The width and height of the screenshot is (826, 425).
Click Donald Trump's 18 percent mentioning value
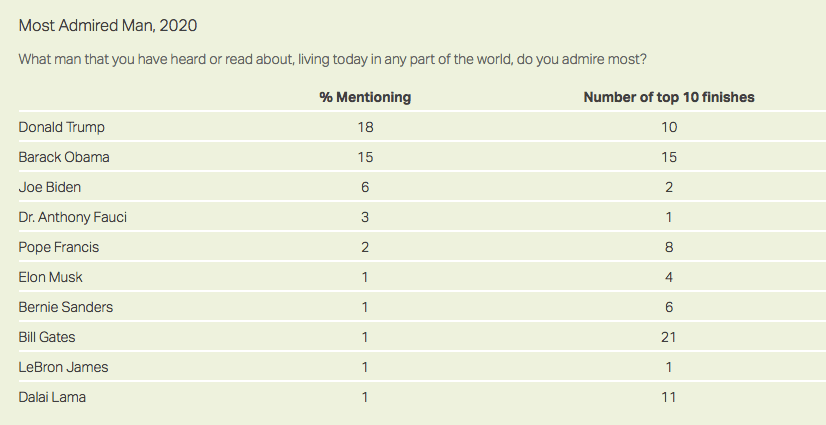(x=365, y=127)
